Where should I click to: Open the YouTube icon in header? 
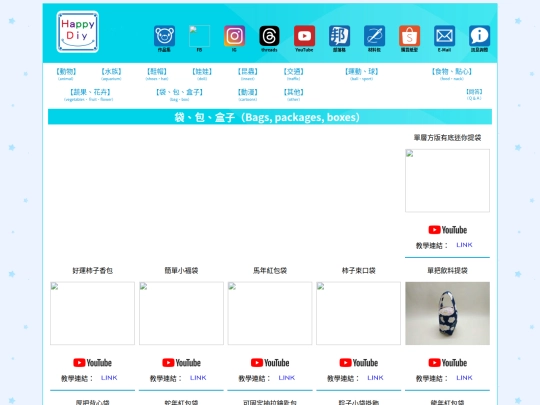point(304,36)
